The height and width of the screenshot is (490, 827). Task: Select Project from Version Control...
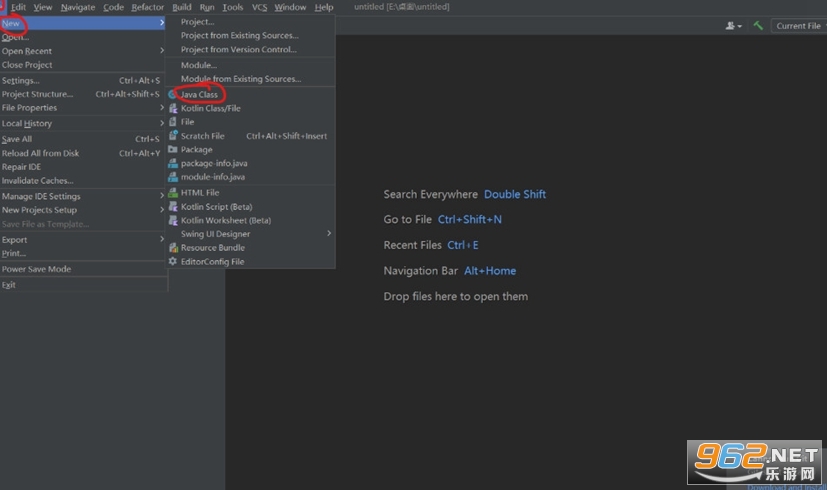coord(251,49)
